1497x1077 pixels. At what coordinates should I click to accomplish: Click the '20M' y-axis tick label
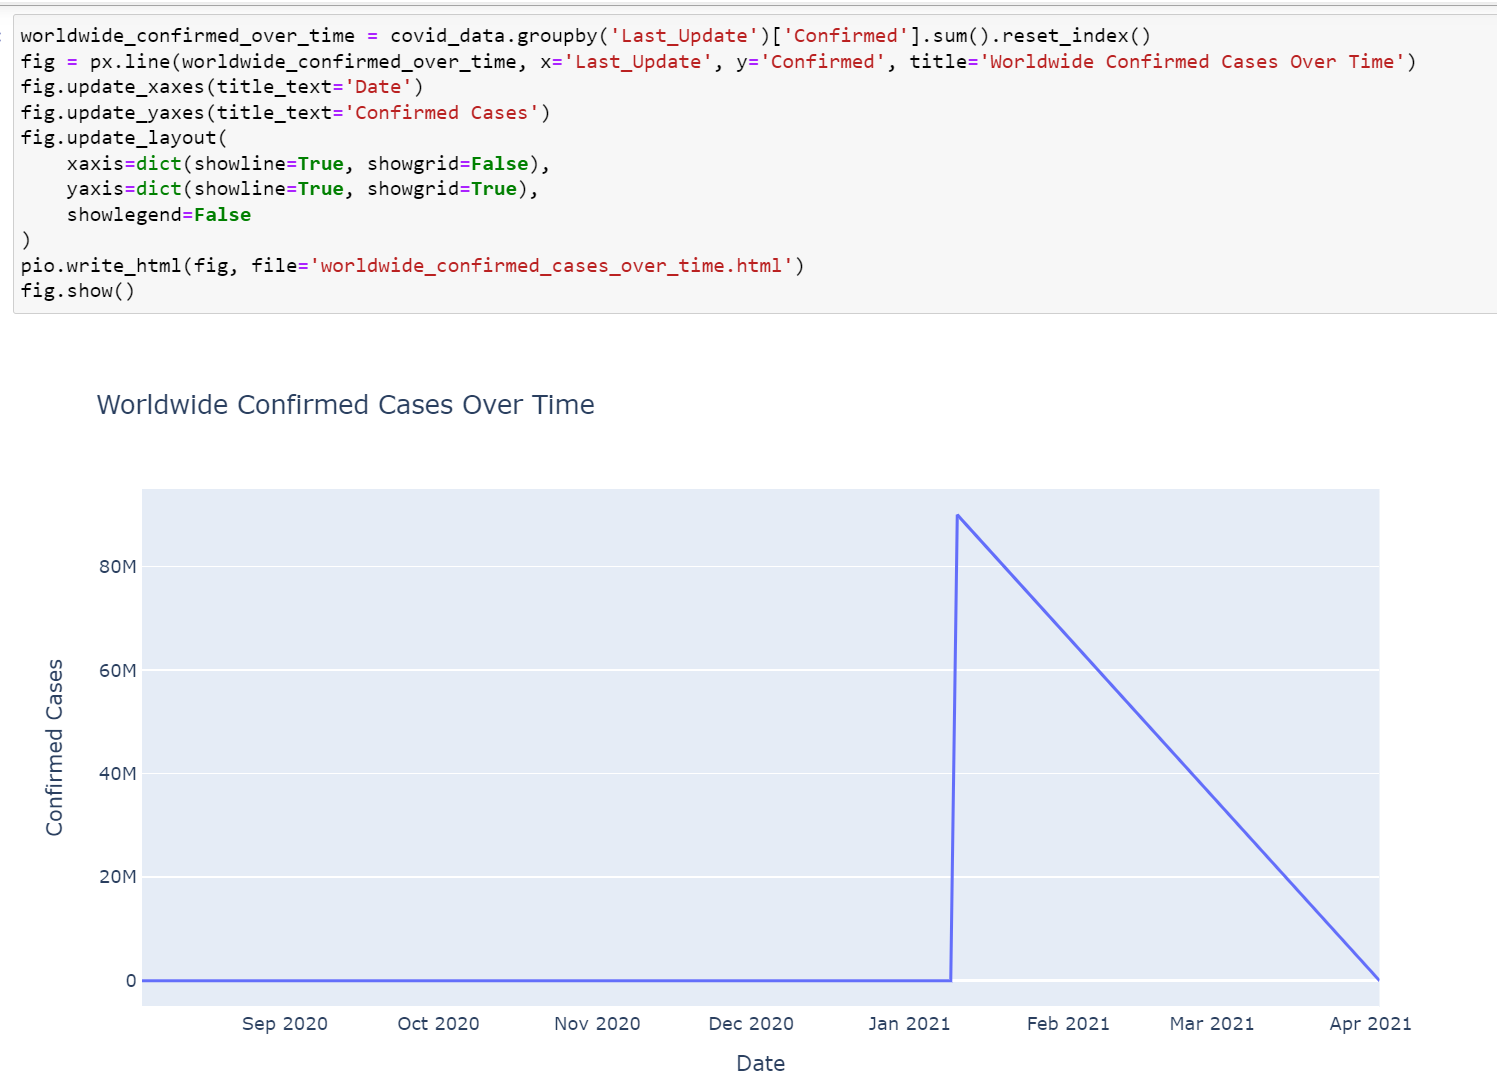coord(118,877)
